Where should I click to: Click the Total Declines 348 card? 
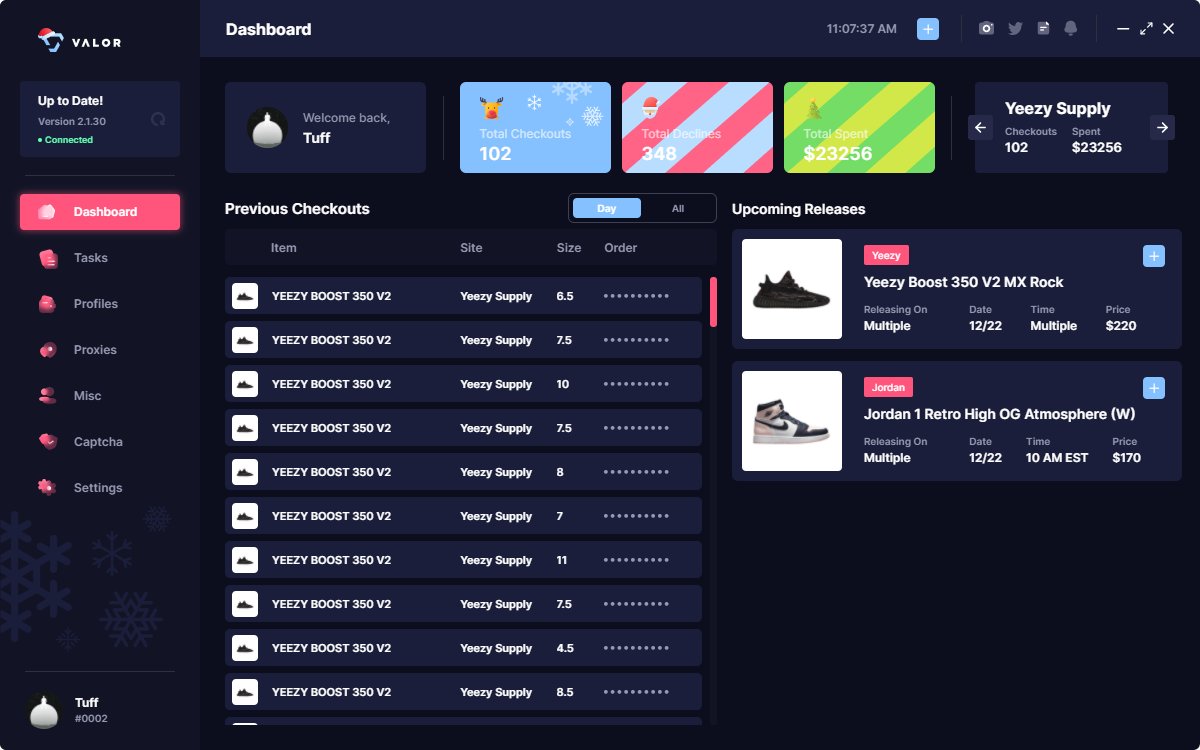(697, 127)
